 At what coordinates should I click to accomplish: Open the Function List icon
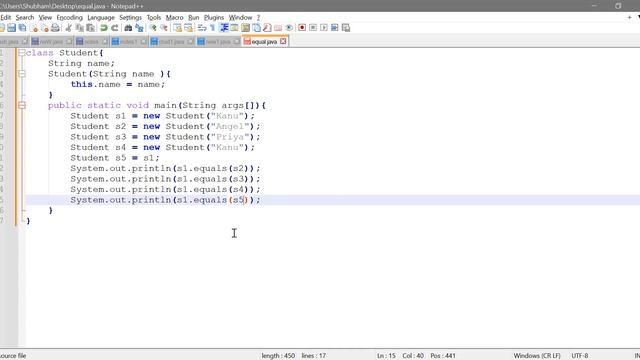(x=267, y=28)
